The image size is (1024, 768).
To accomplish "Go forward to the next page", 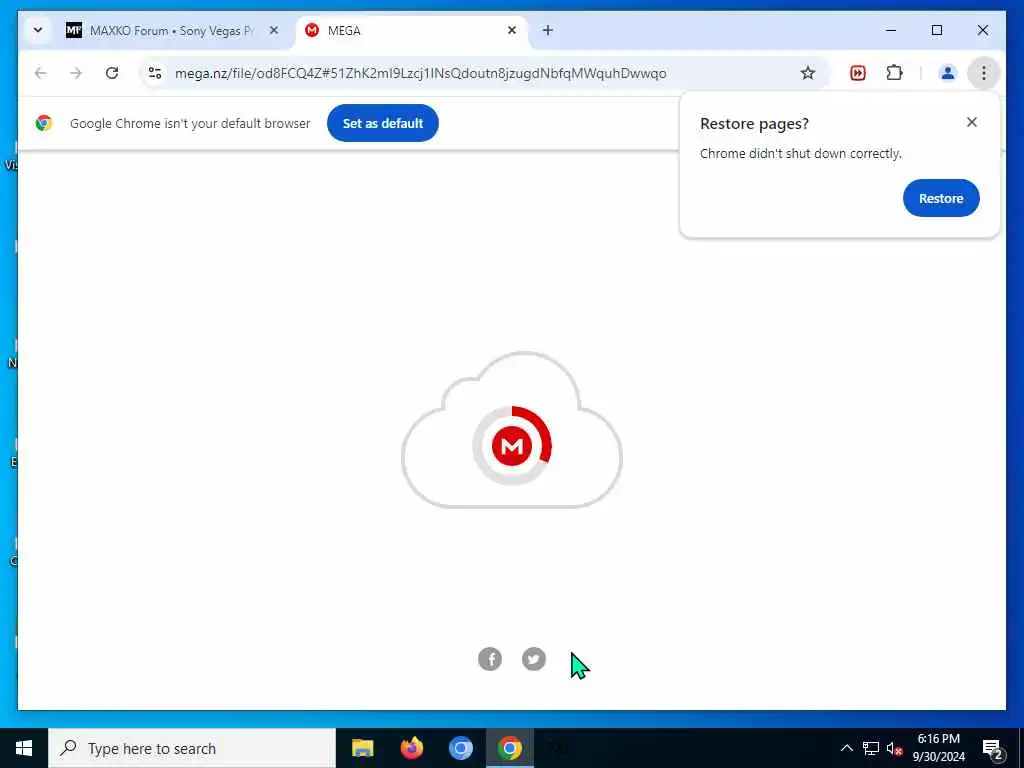I will coord(76,73).
